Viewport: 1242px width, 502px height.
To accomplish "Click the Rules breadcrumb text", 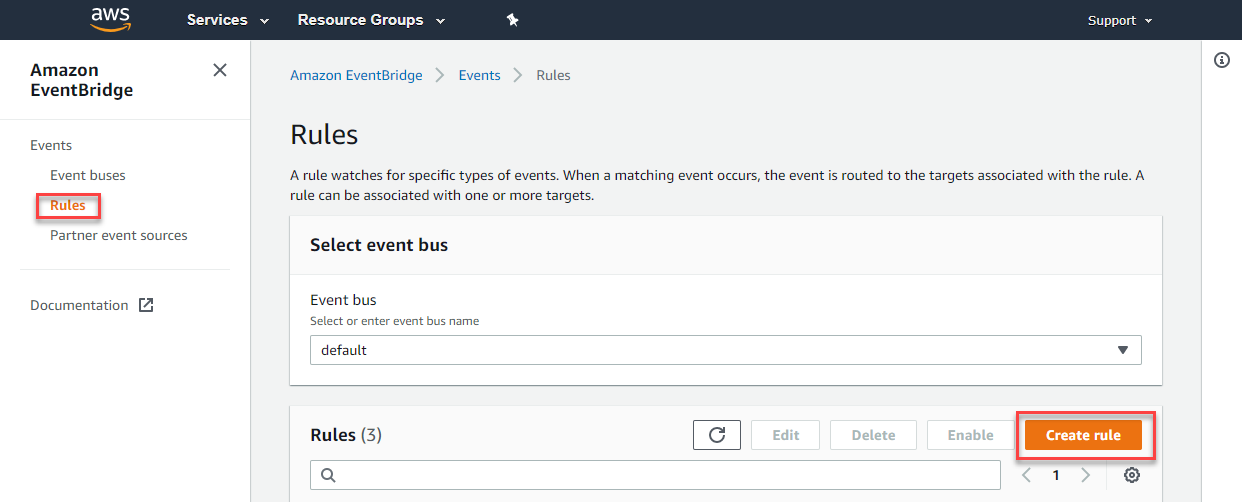I will click(x=553, y=75).
